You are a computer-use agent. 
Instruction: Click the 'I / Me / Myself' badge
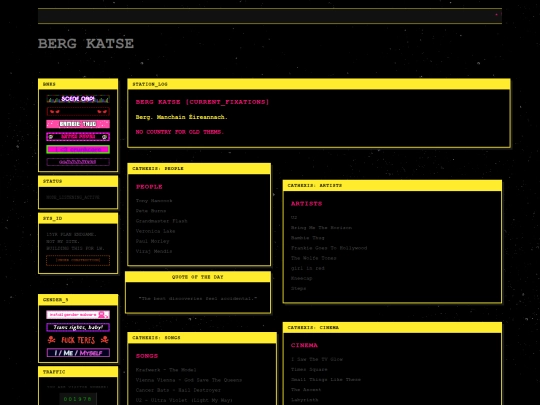78,353
